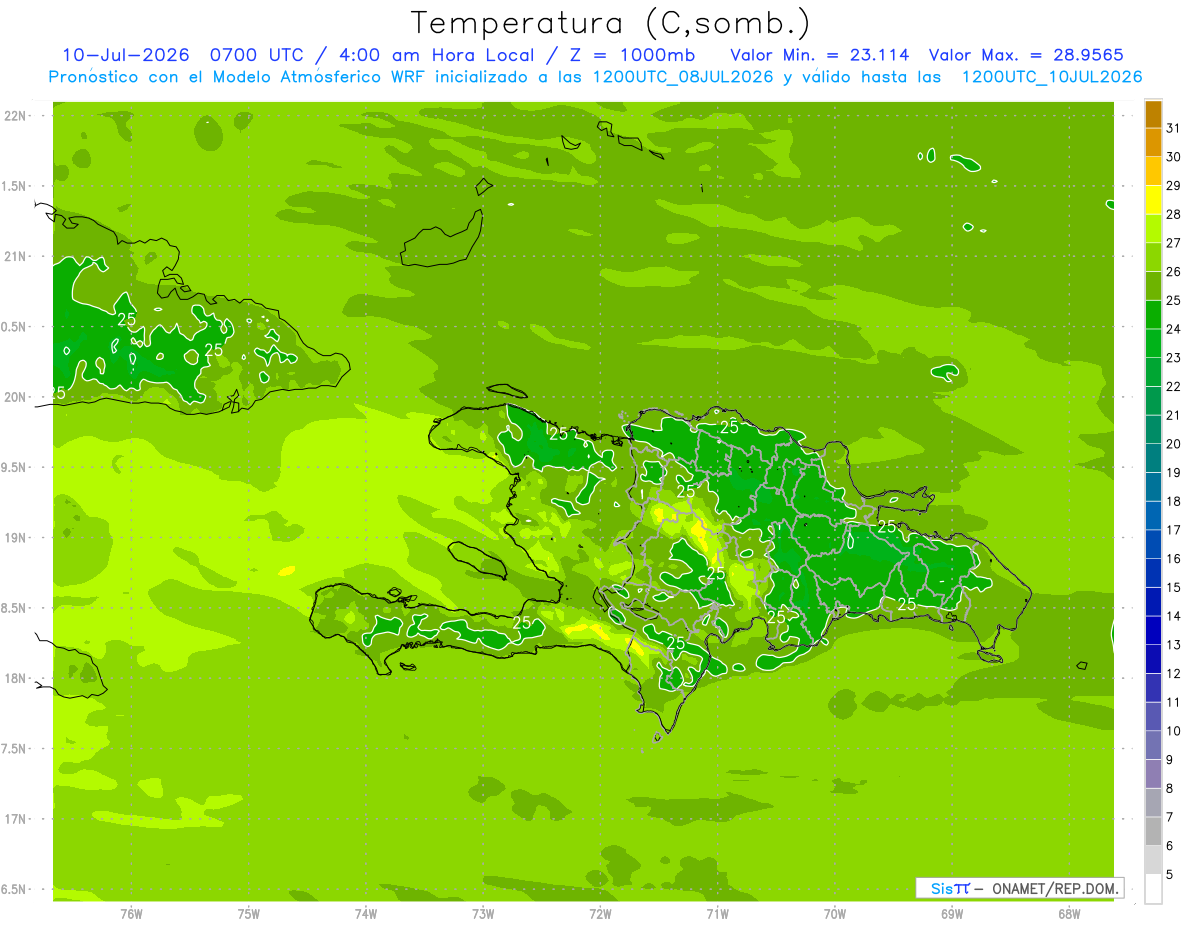The width and height of the screenshot is (1200, 927).
Task: Click the "69W" longitude label
Action: (952, 914)
